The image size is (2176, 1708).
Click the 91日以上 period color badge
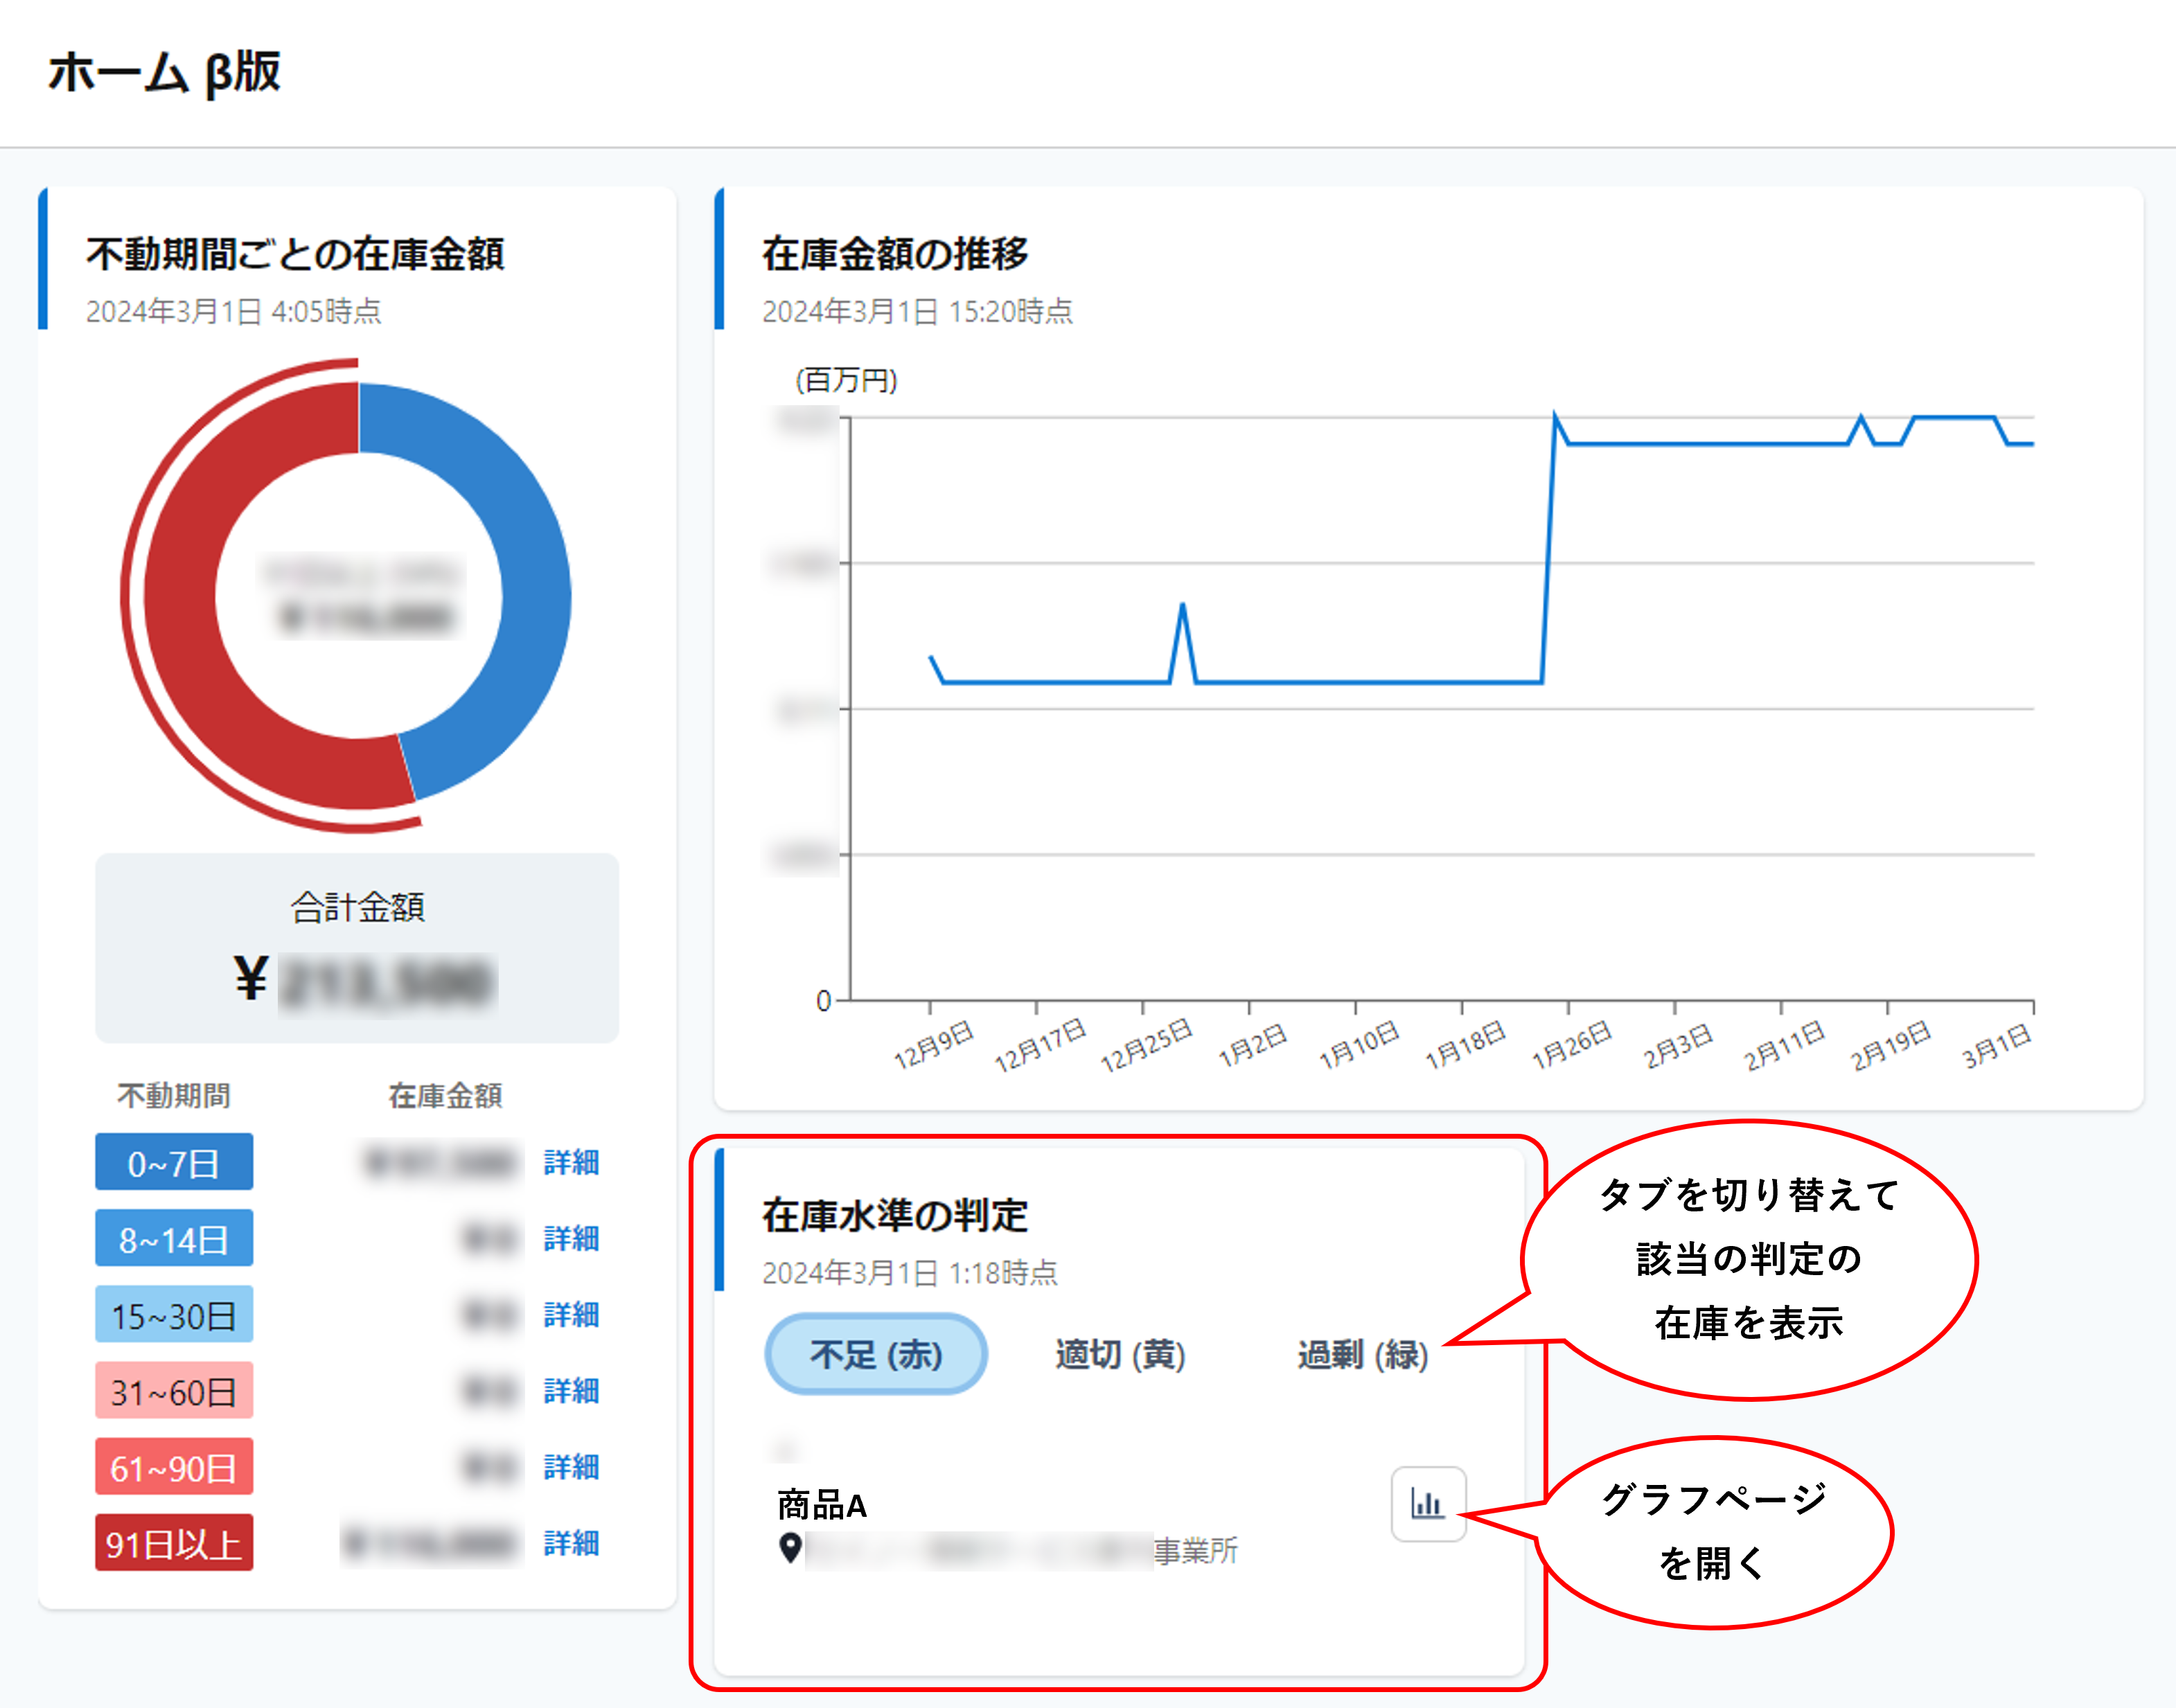click(x=174, y=1543)
